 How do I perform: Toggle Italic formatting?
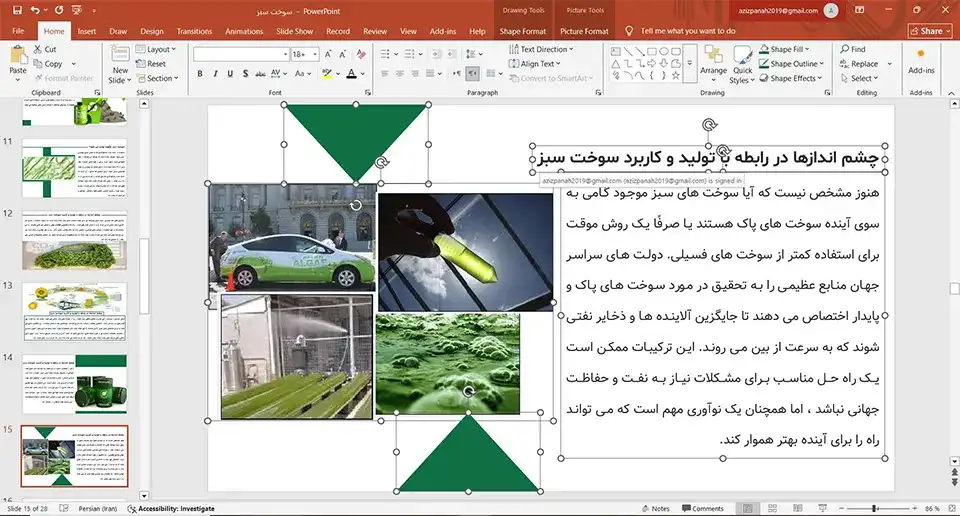click(x=215, y=73)
